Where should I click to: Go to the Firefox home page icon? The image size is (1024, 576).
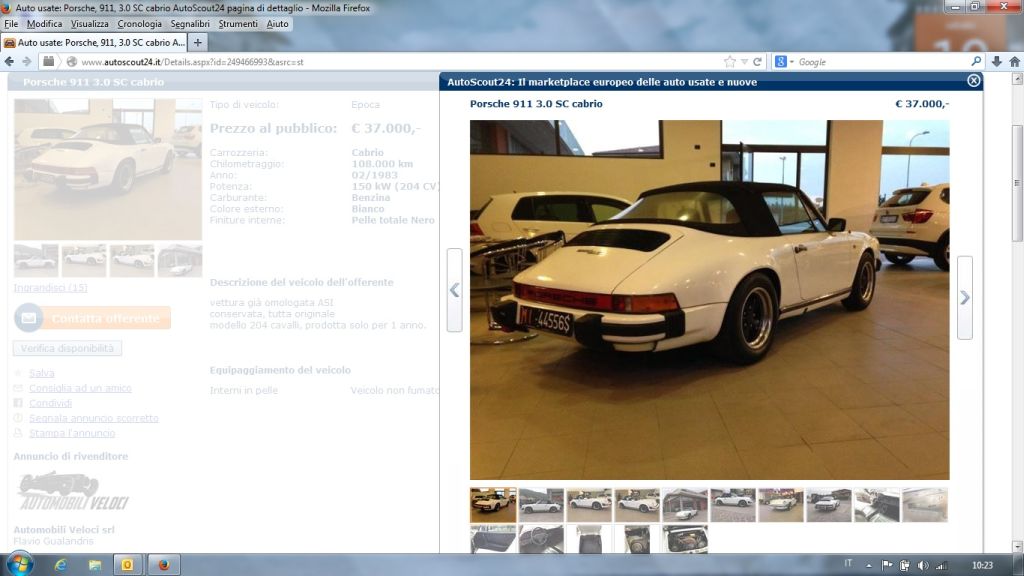tap(1014, 61)
